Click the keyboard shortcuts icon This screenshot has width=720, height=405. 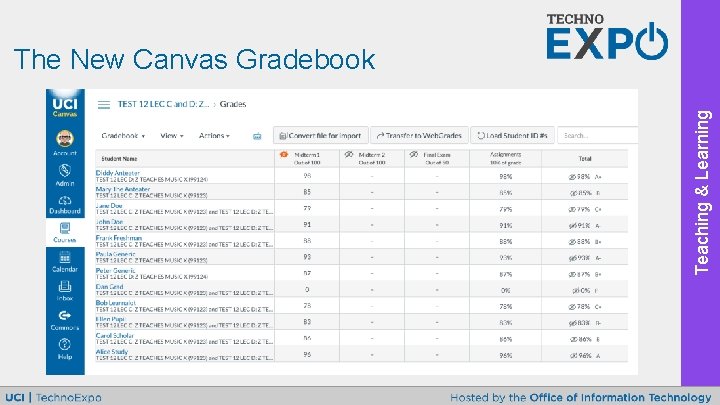click(x=257, y=136)
